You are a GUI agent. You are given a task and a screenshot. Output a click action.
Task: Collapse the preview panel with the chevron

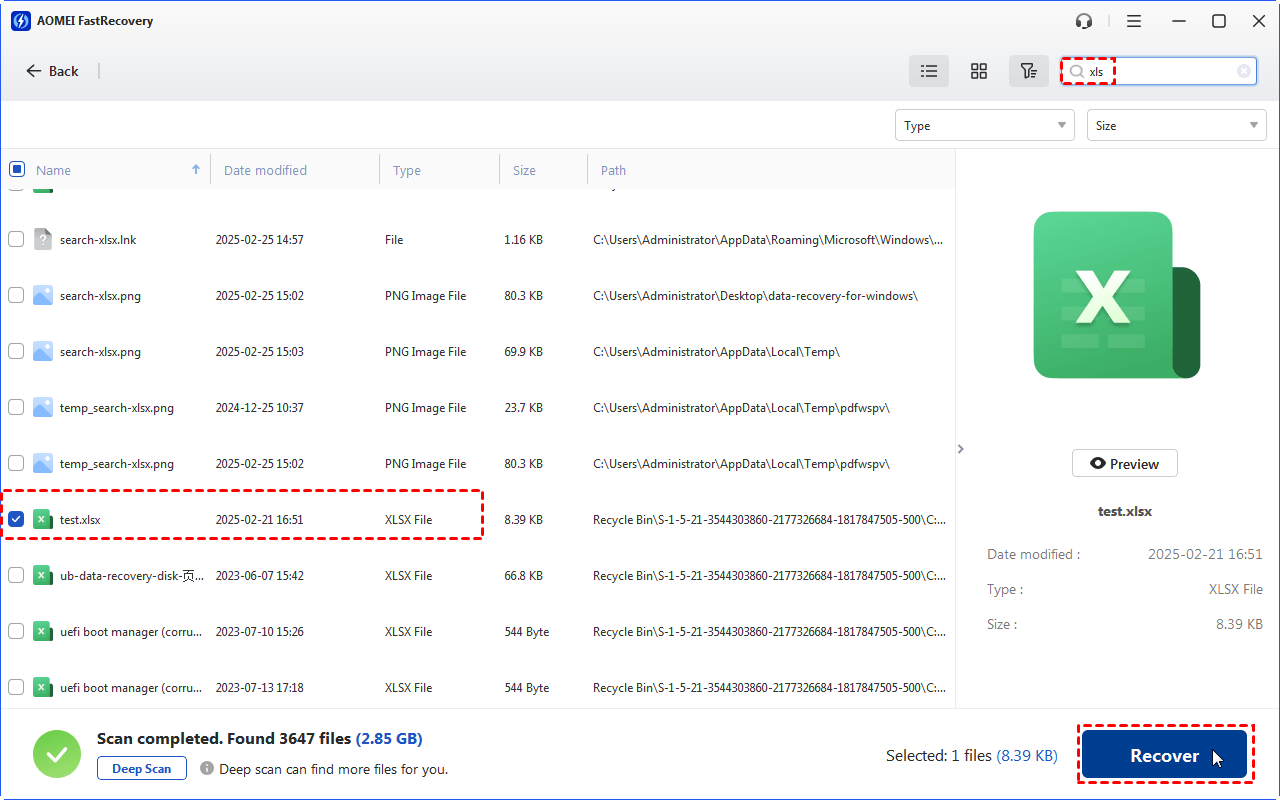point(961,449)
